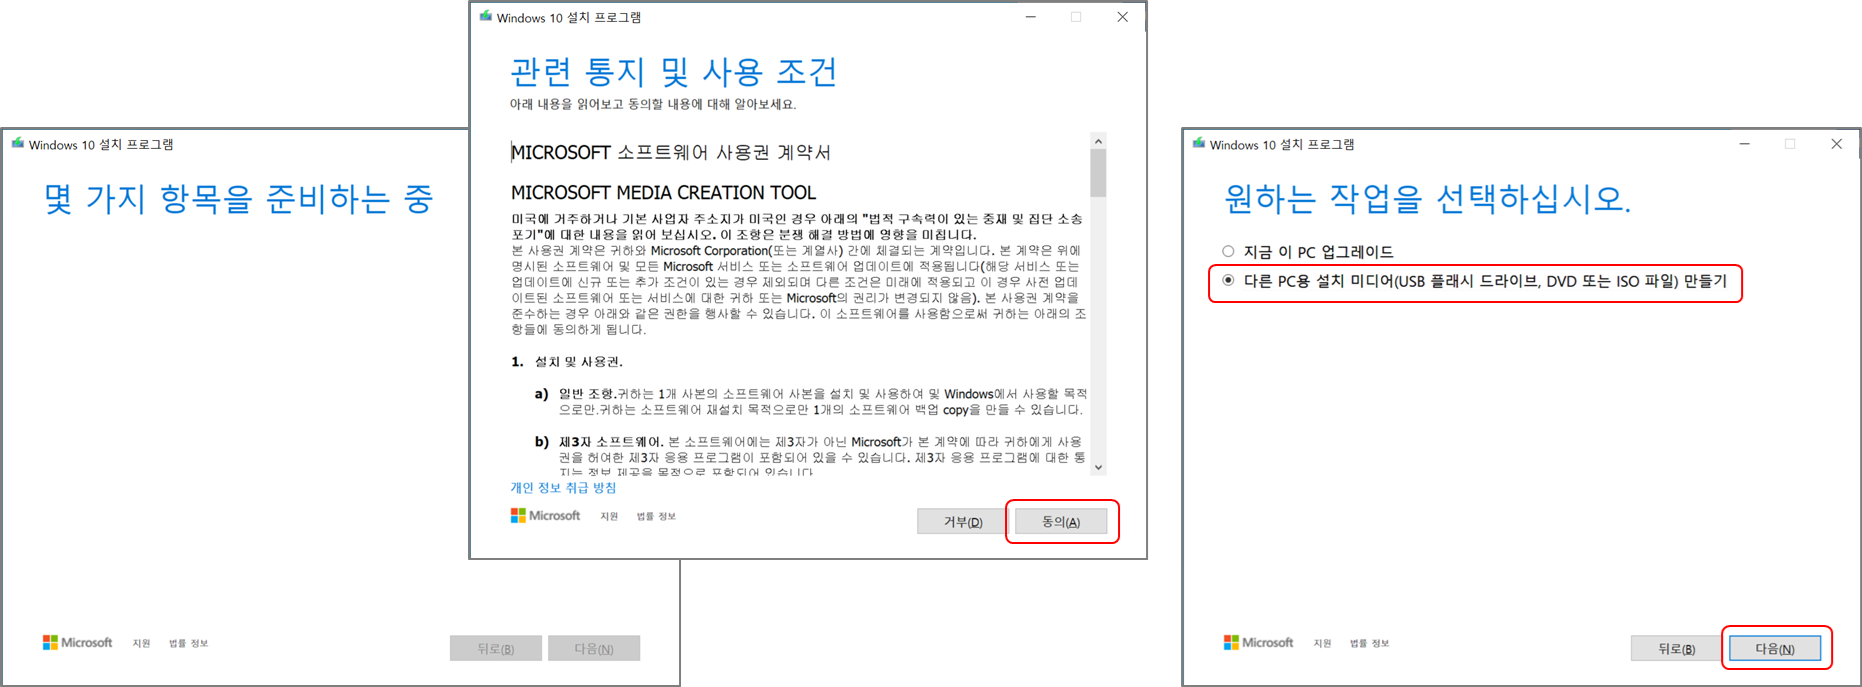Click the 동의(A) accept button
The width and height of the screenshot is (1862, 687).
1061,521
